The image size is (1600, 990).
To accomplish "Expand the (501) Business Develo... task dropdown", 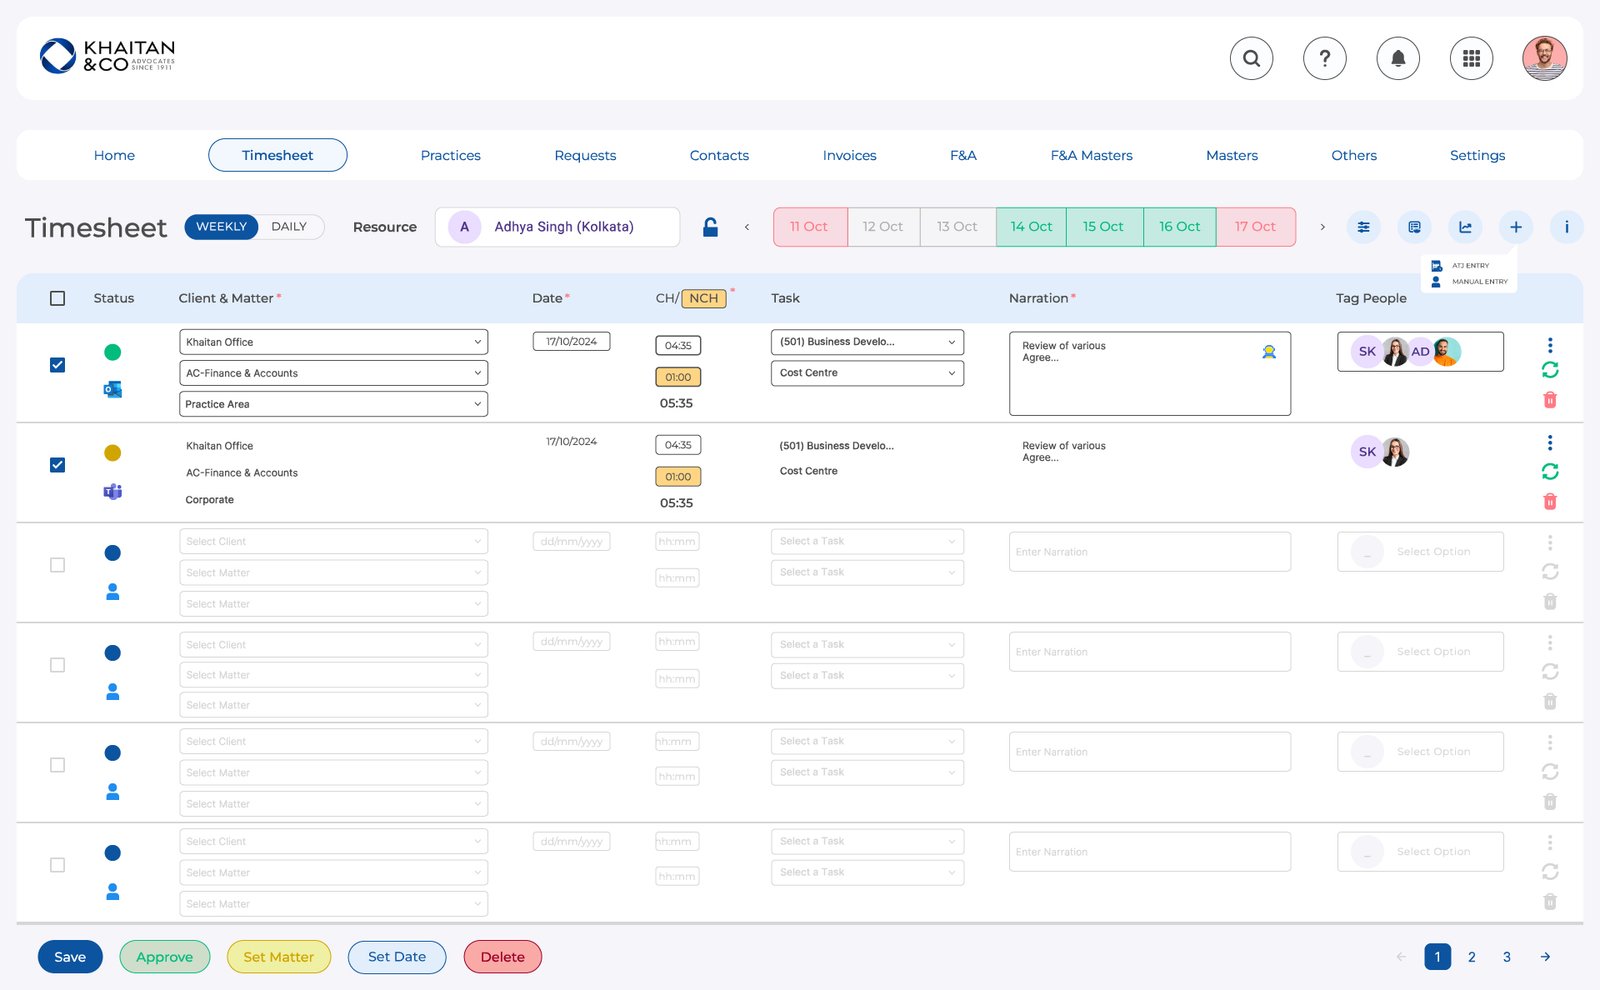I will click(x=867, y=342).
